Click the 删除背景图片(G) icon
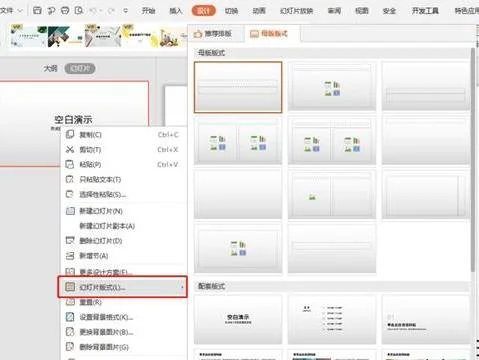The height and width of the screenshot is (360, 479). pyautogui.click(x=70, y=347)
